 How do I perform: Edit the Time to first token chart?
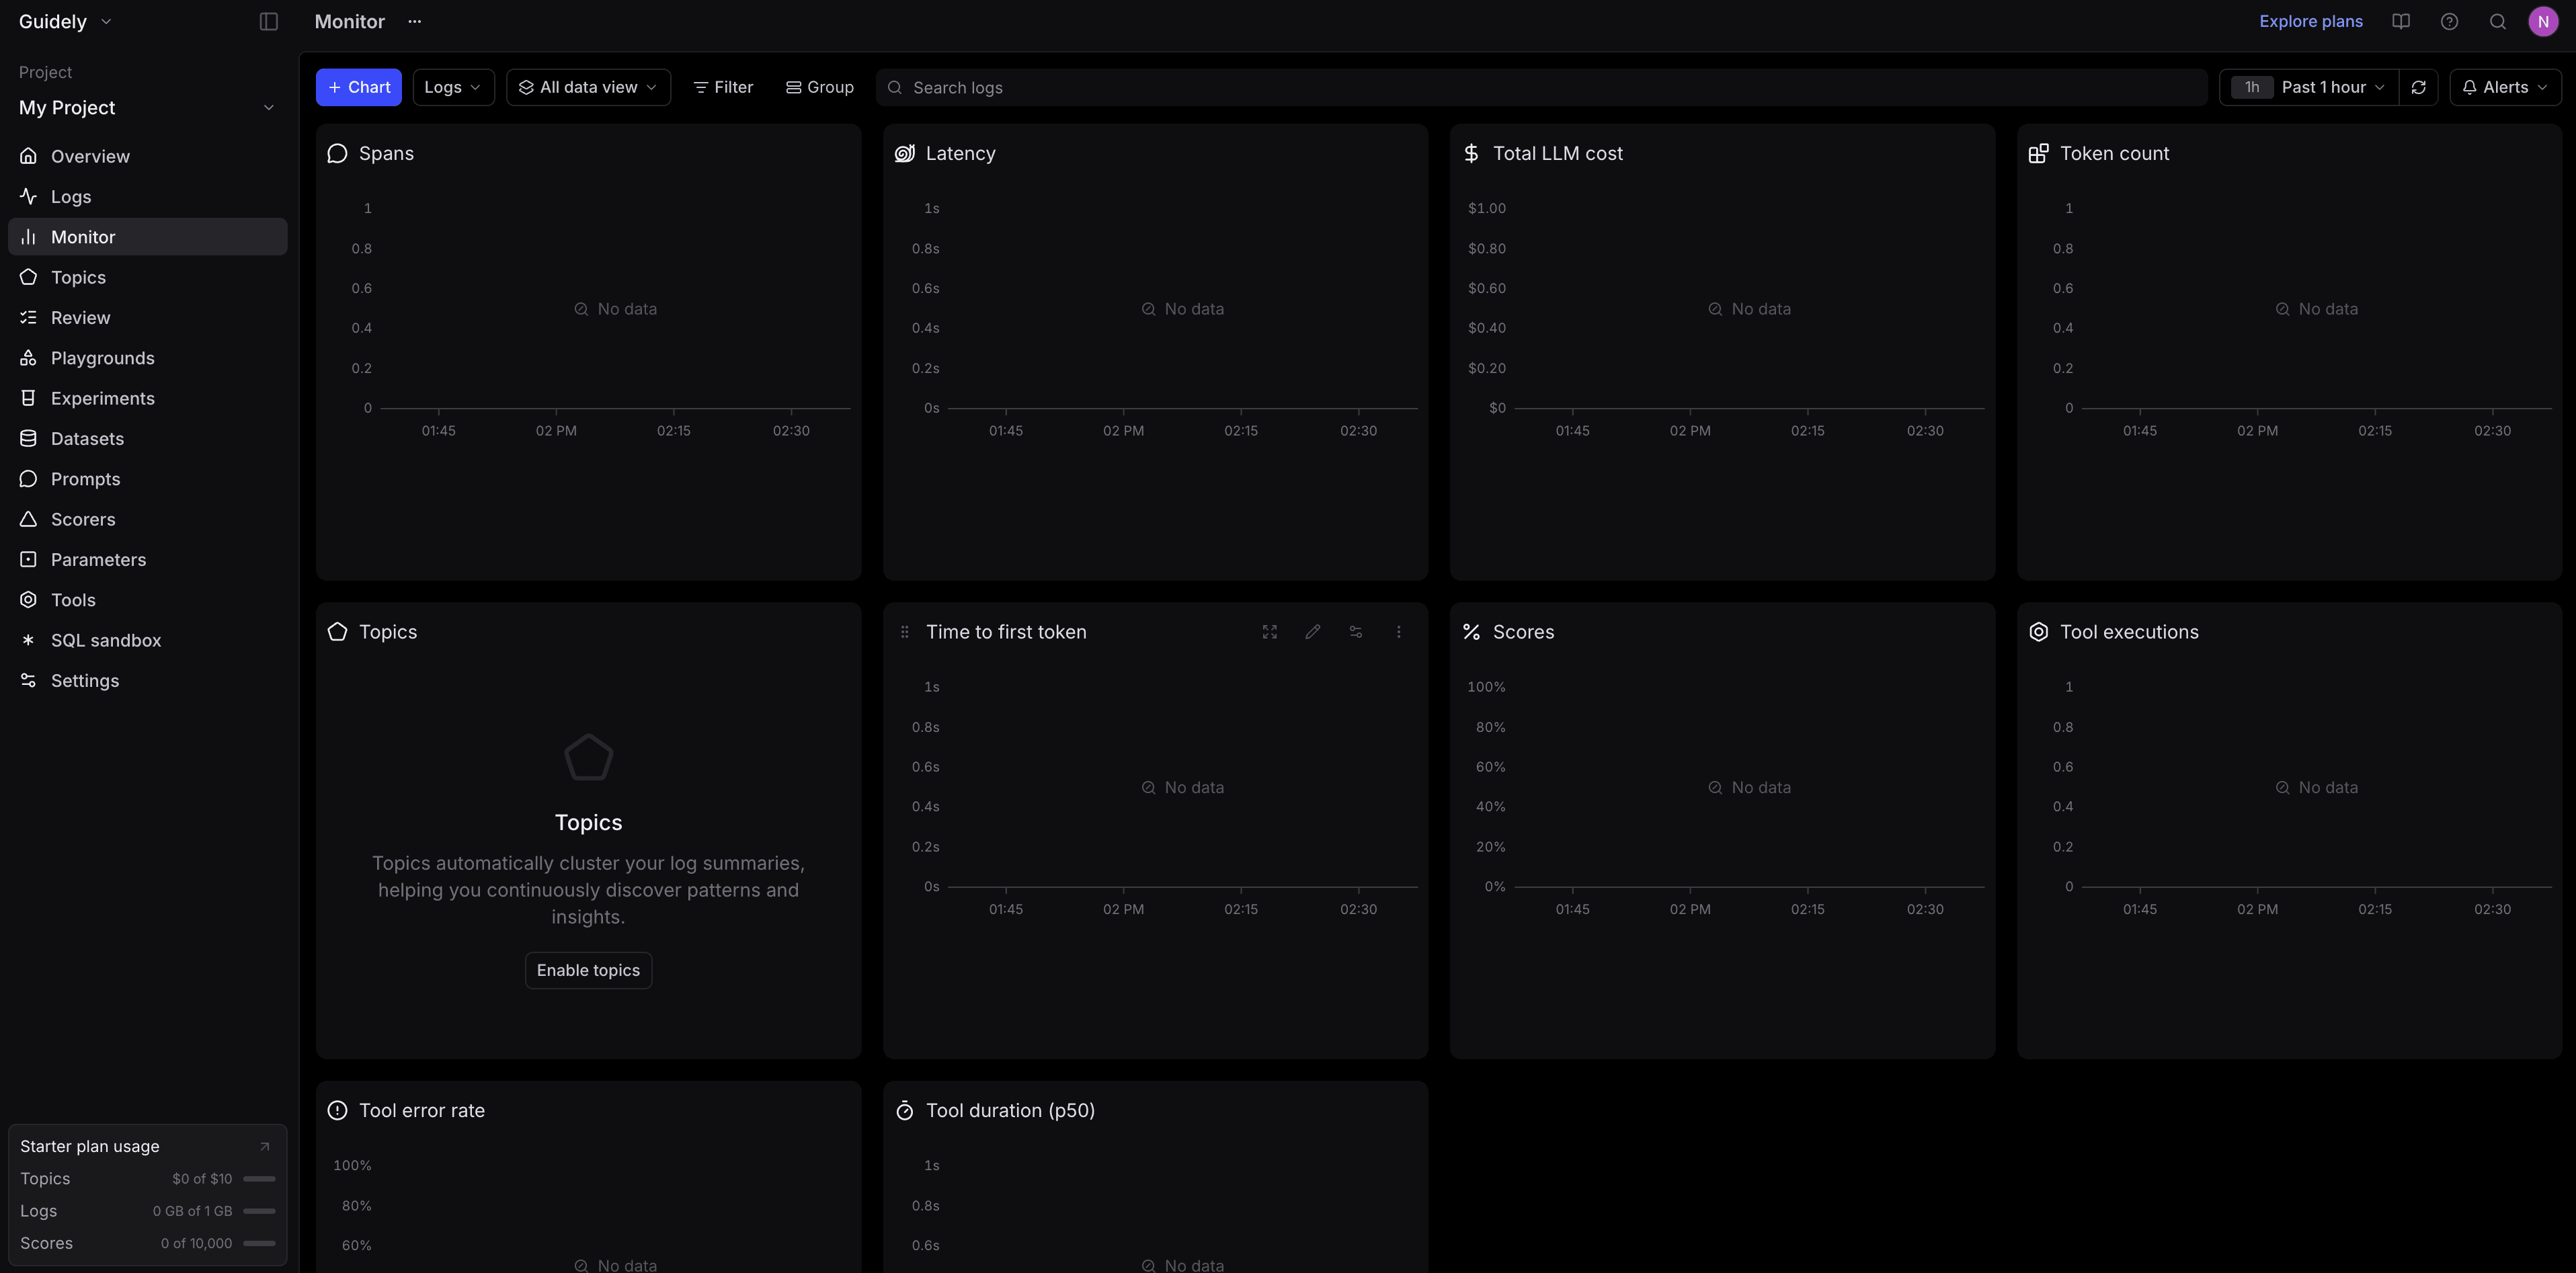pyautogui.click(x=1312, y=632)
